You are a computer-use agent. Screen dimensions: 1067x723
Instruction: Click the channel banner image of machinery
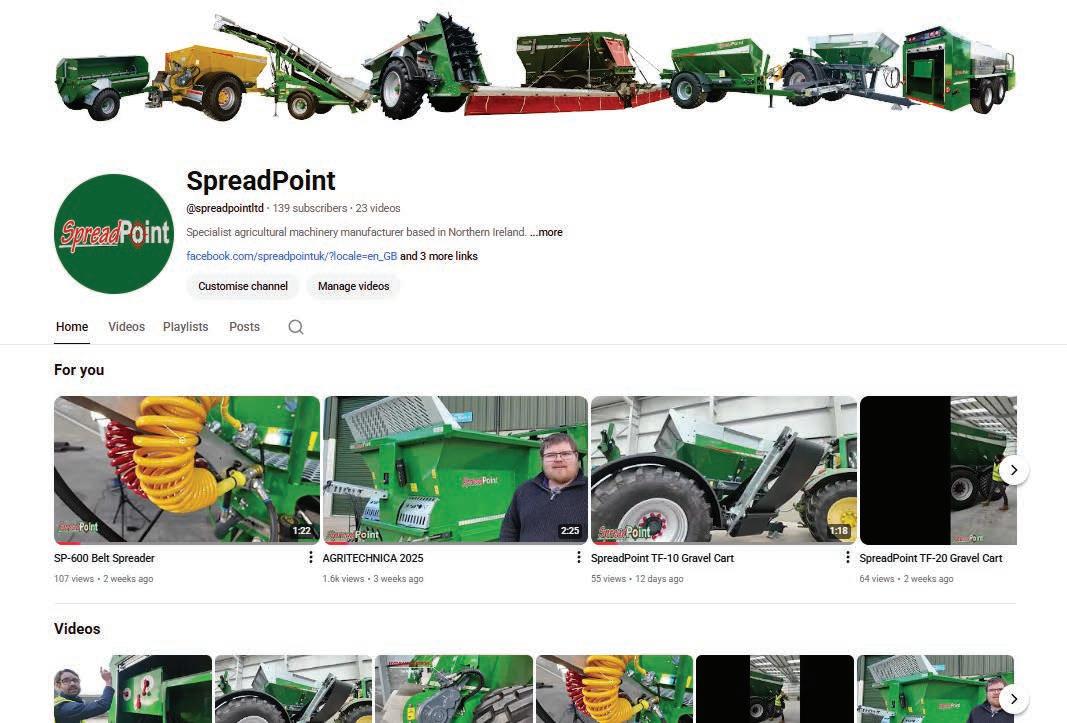click(x=535, y=66)
